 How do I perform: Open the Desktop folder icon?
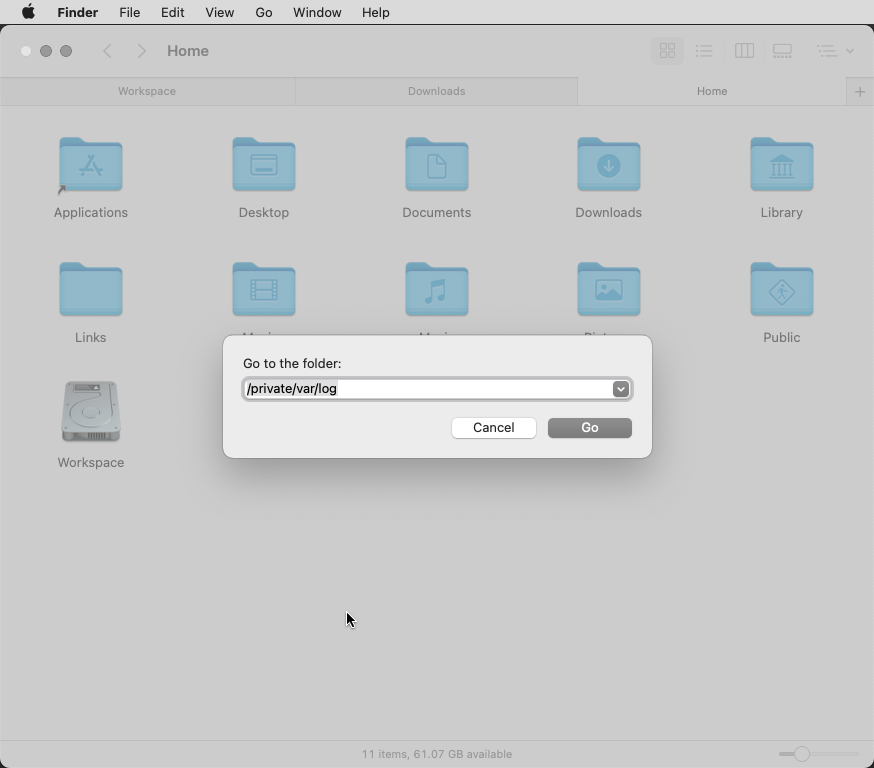[x=264, y=164]
